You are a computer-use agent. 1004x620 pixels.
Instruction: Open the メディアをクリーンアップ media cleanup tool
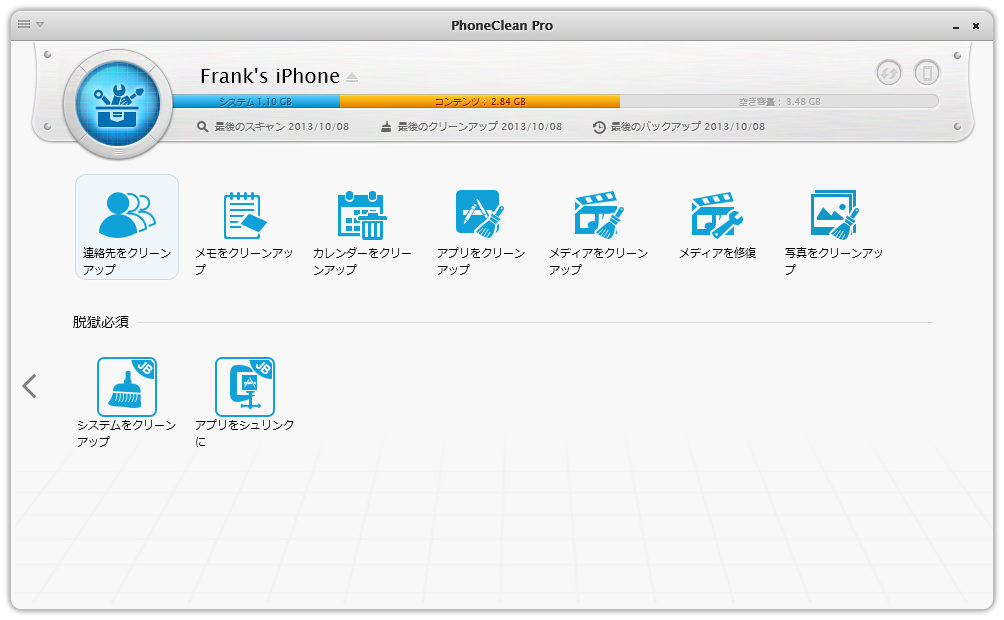598,233
